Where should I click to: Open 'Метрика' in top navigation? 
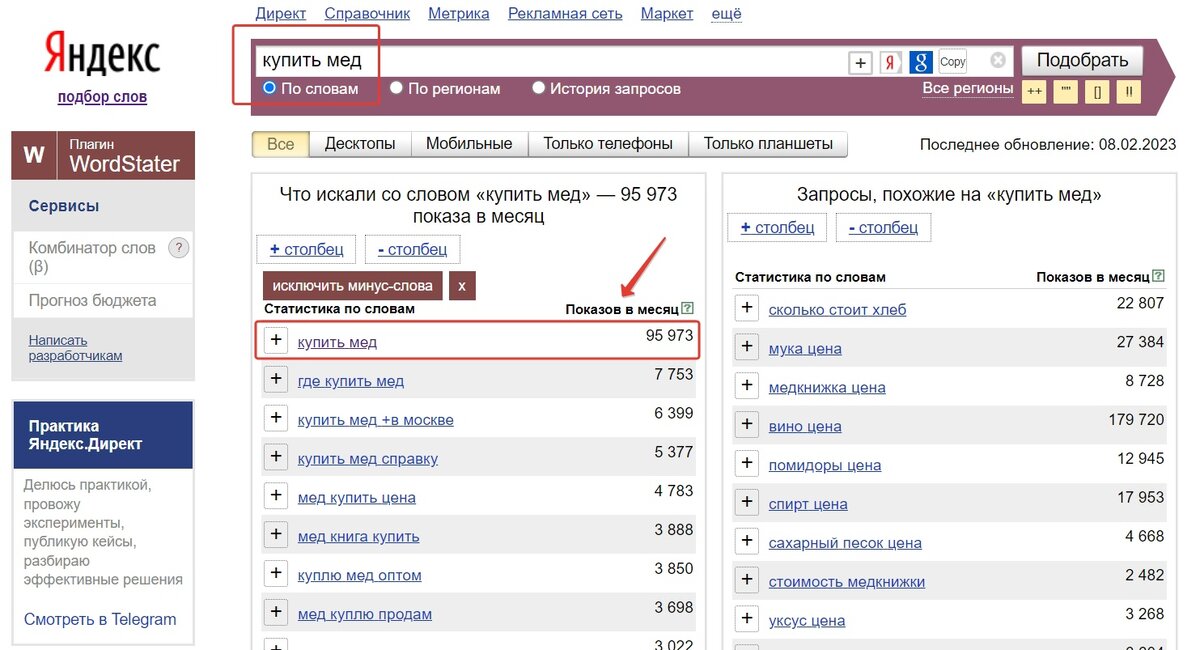tap(459, 13)
